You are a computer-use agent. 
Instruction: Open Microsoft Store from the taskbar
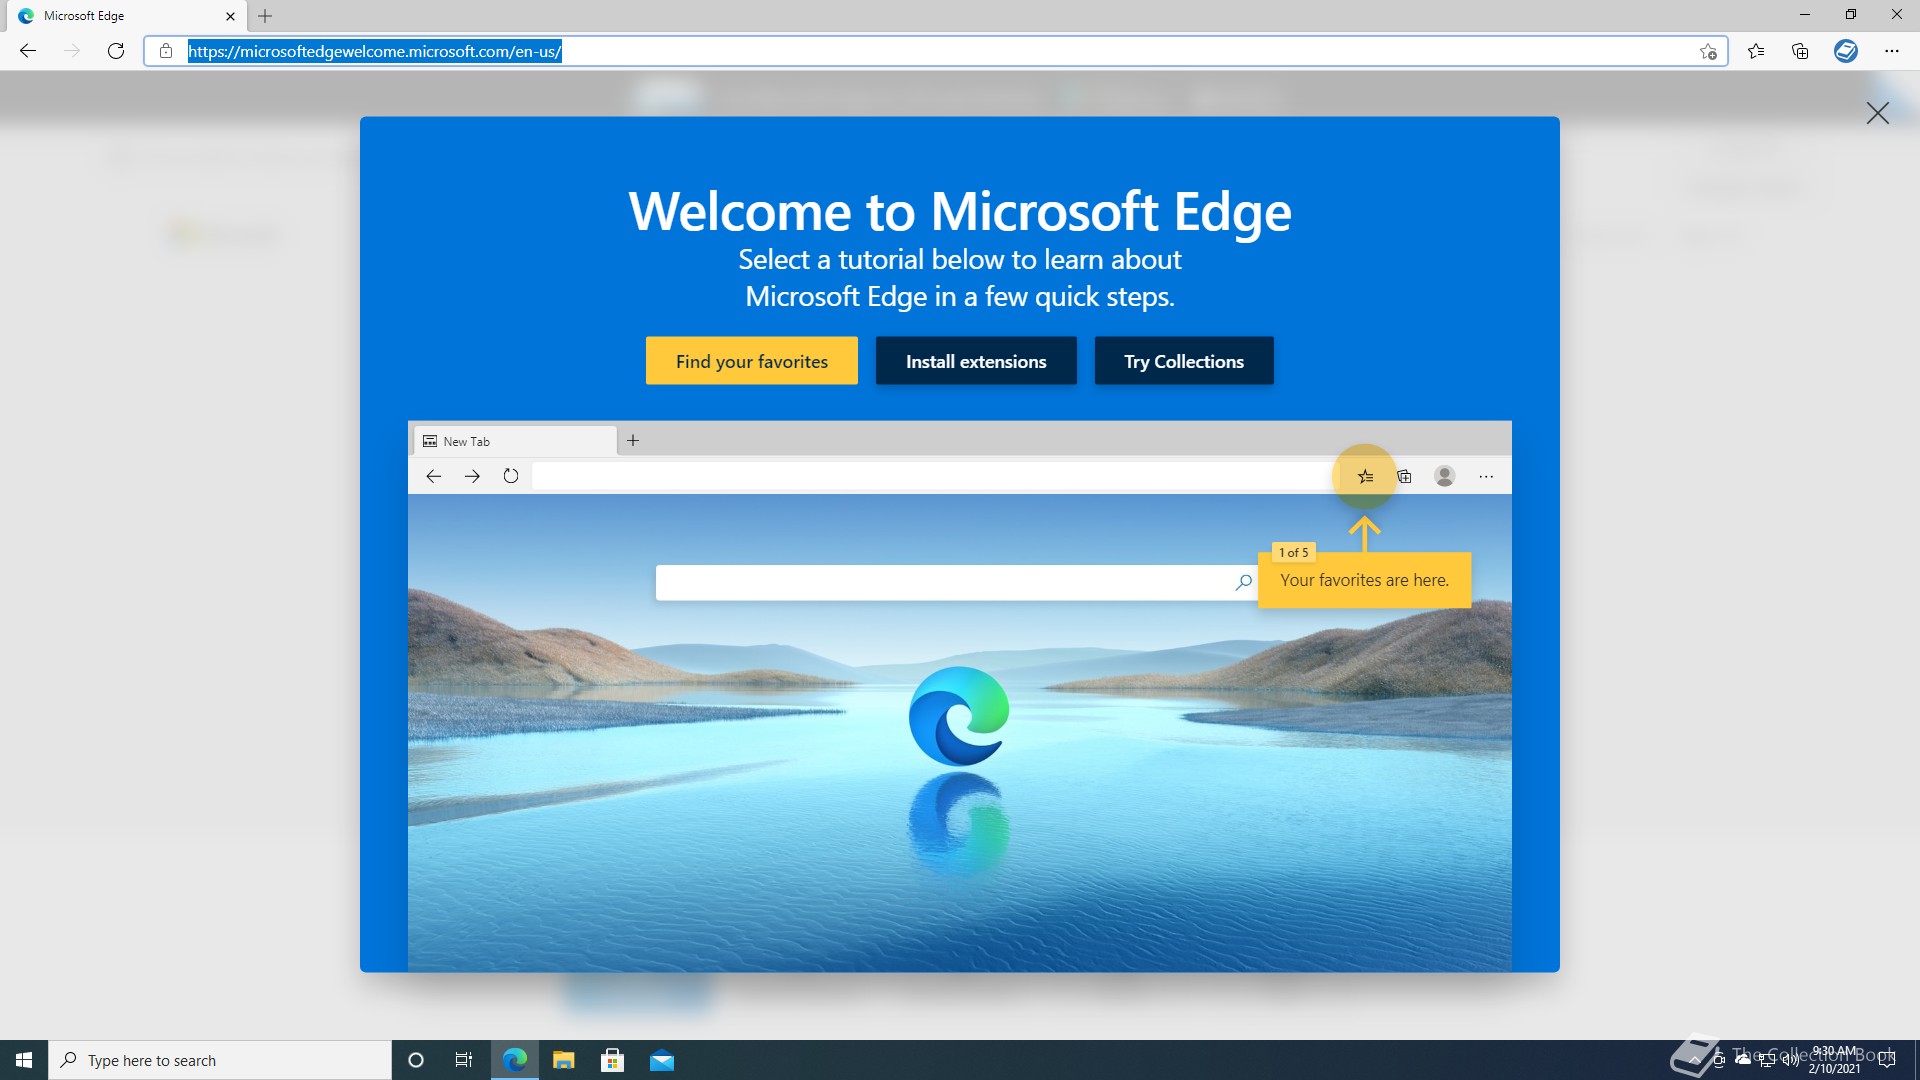(x=613, y=1060)
